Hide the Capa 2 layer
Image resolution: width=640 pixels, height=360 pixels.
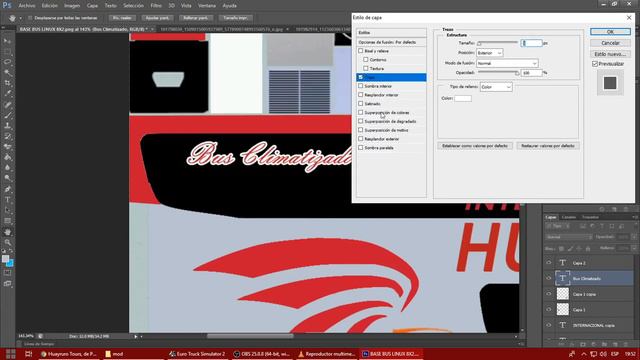549,263
